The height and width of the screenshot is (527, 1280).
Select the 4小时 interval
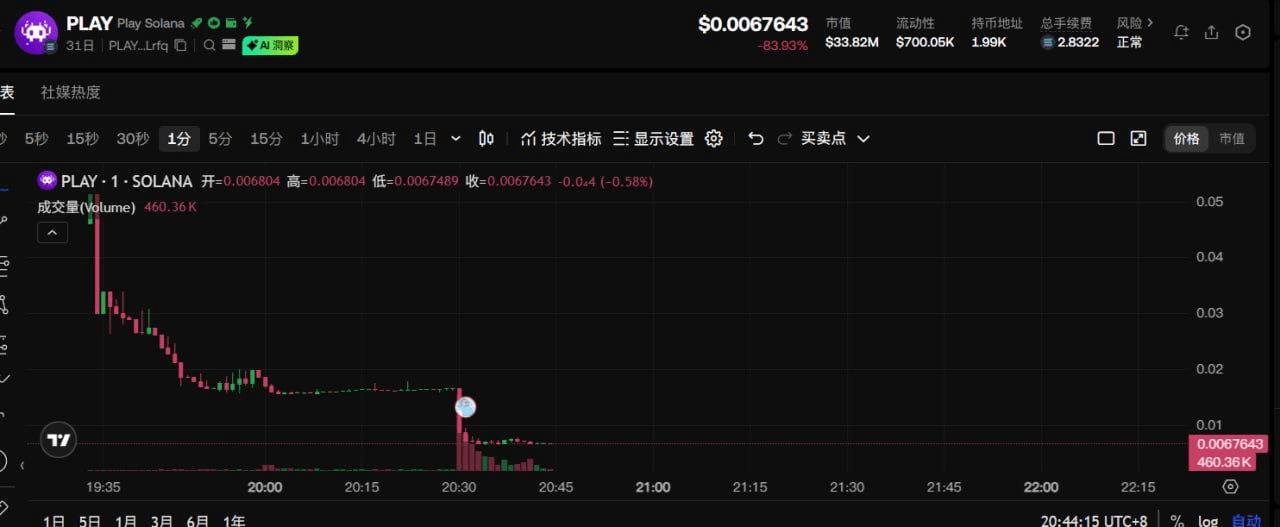point(376,139)
